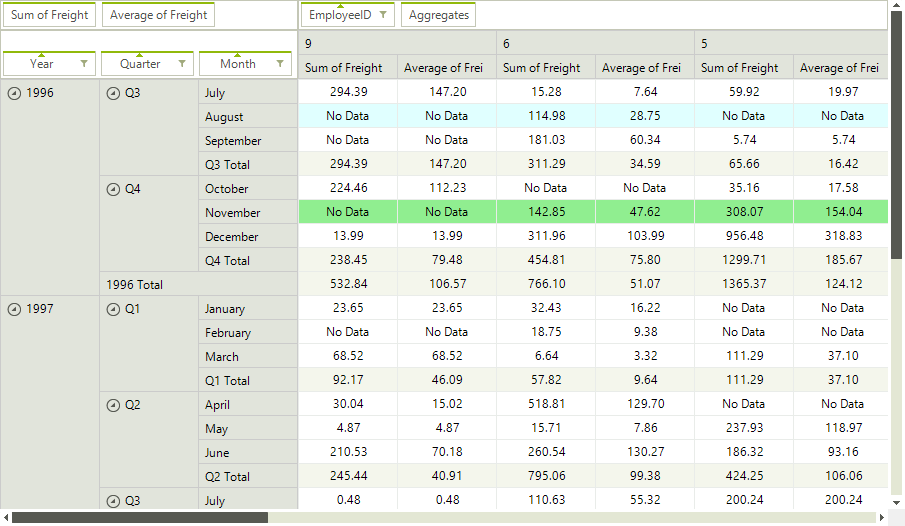Sort by the EmployeeID field label
Image resolution: width=905 pixels, height=526 pixels.
click(340, 15)
